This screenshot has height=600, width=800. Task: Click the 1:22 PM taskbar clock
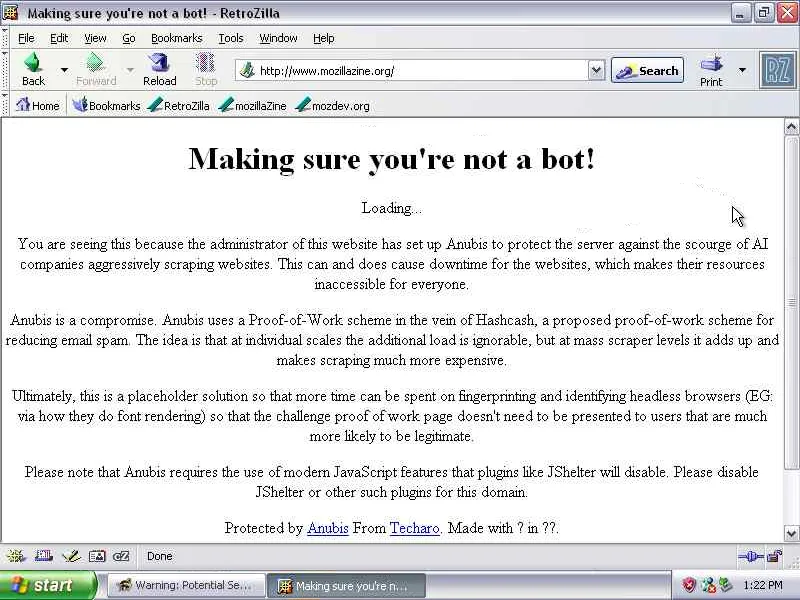tap(763, 585)
